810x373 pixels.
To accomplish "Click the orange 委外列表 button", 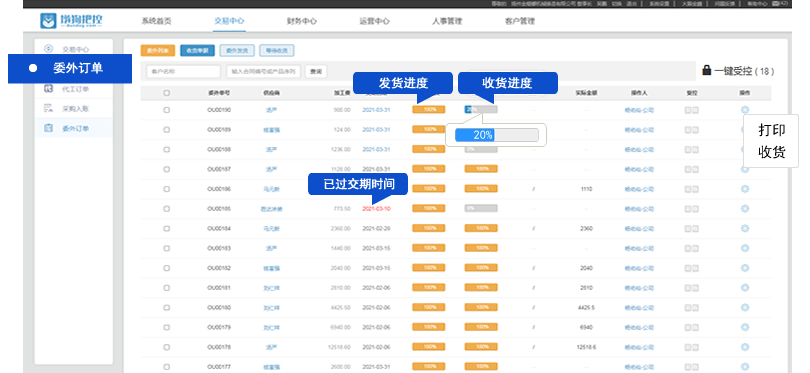I will pyautogui.click(x=158, y=50).
